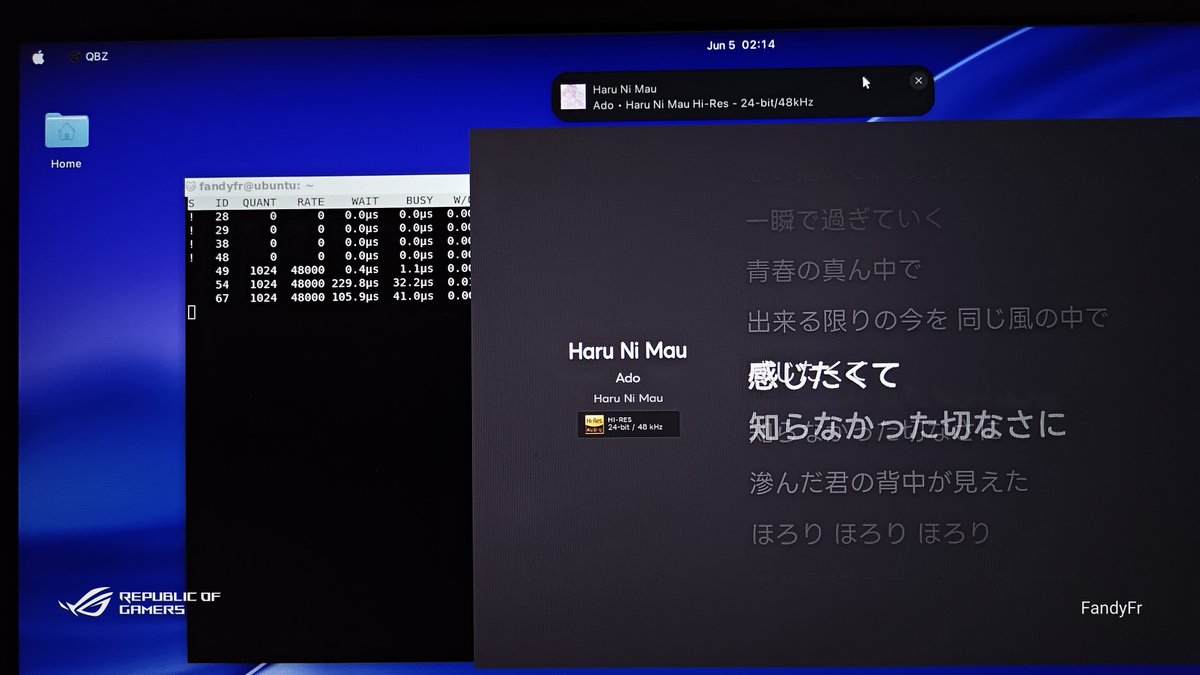Select terminal row with ID 67
The image size is (1200, 675).
tap(329, 297)
